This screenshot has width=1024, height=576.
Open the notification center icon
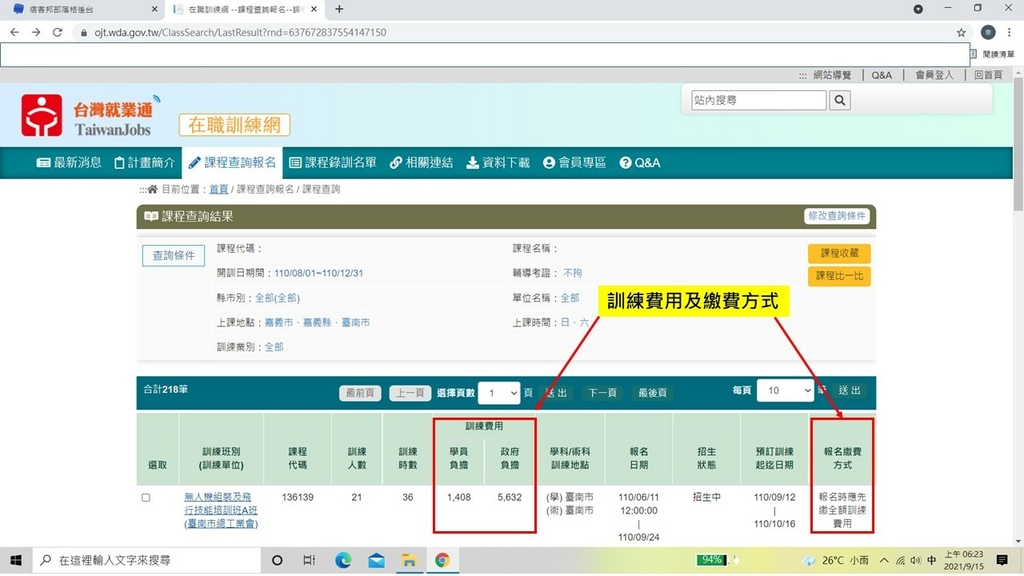1002,560
